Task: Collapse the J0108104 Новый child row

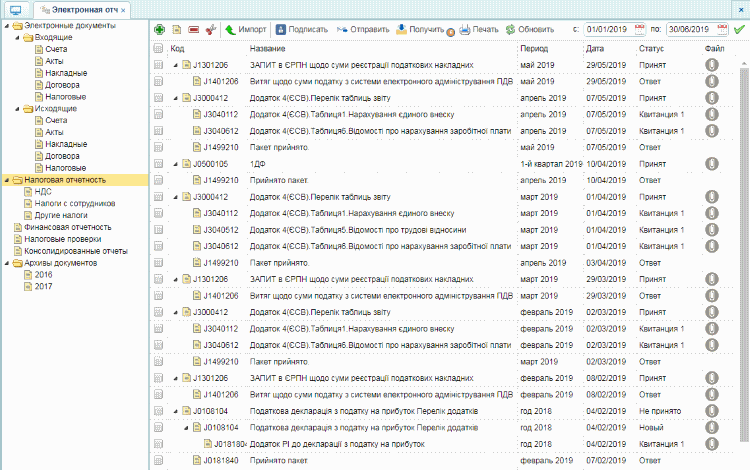Action: pos(186,428)
